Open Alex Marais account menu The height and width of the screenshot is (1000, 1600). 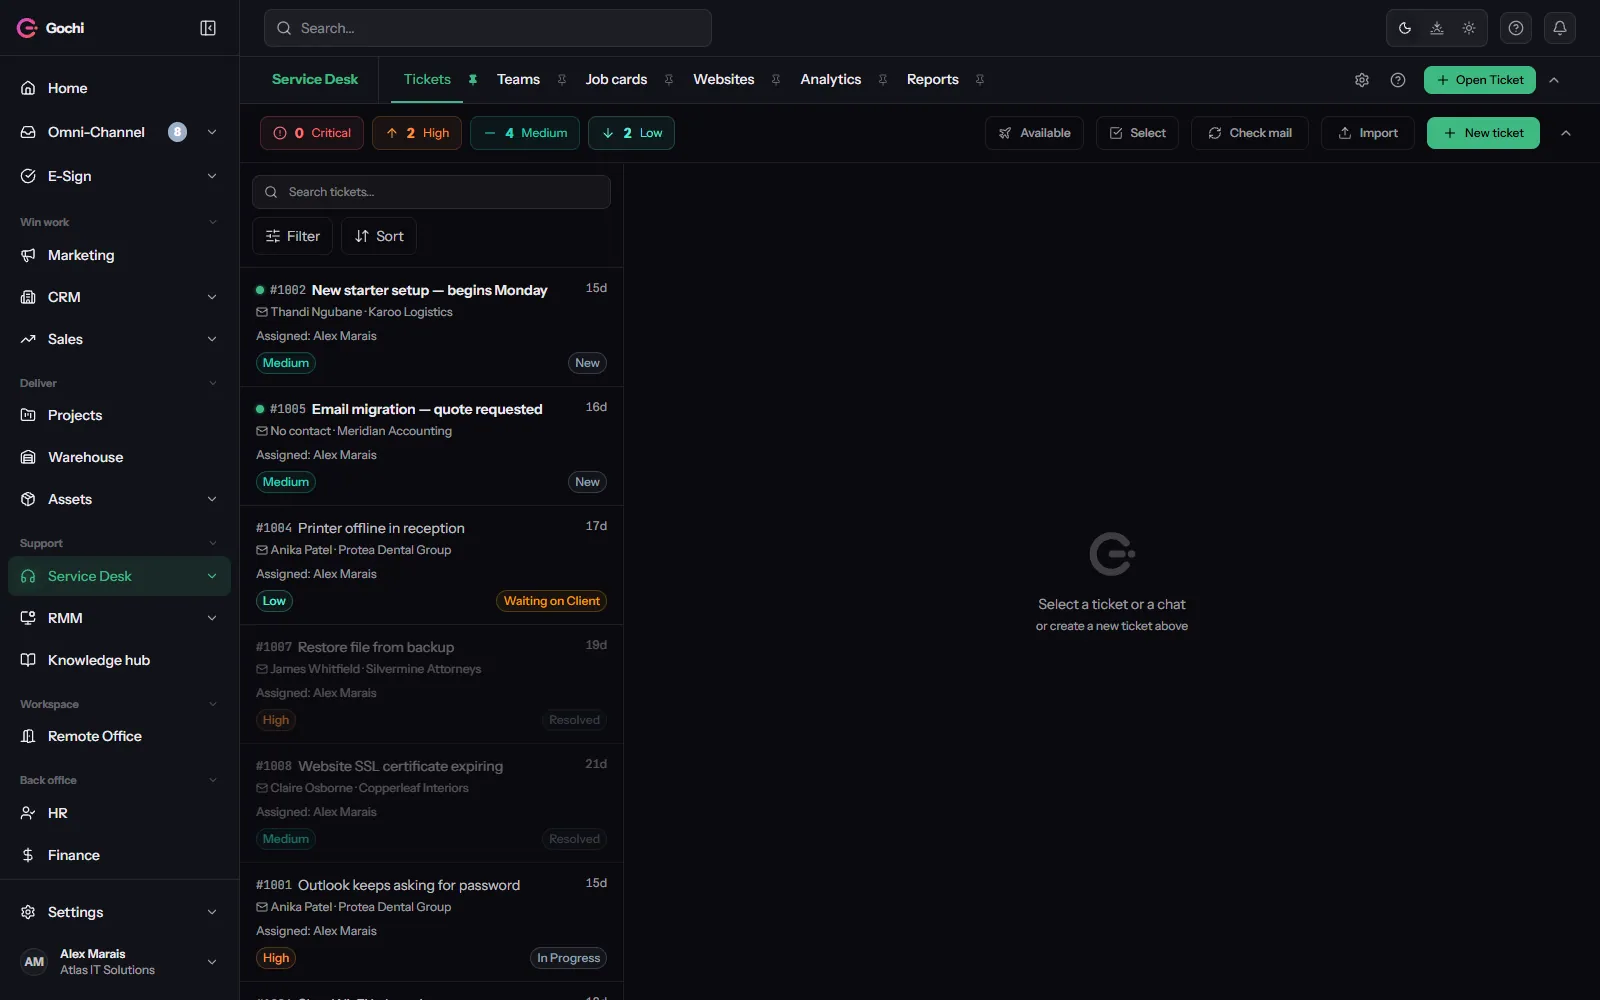click(x=119, y=962)
